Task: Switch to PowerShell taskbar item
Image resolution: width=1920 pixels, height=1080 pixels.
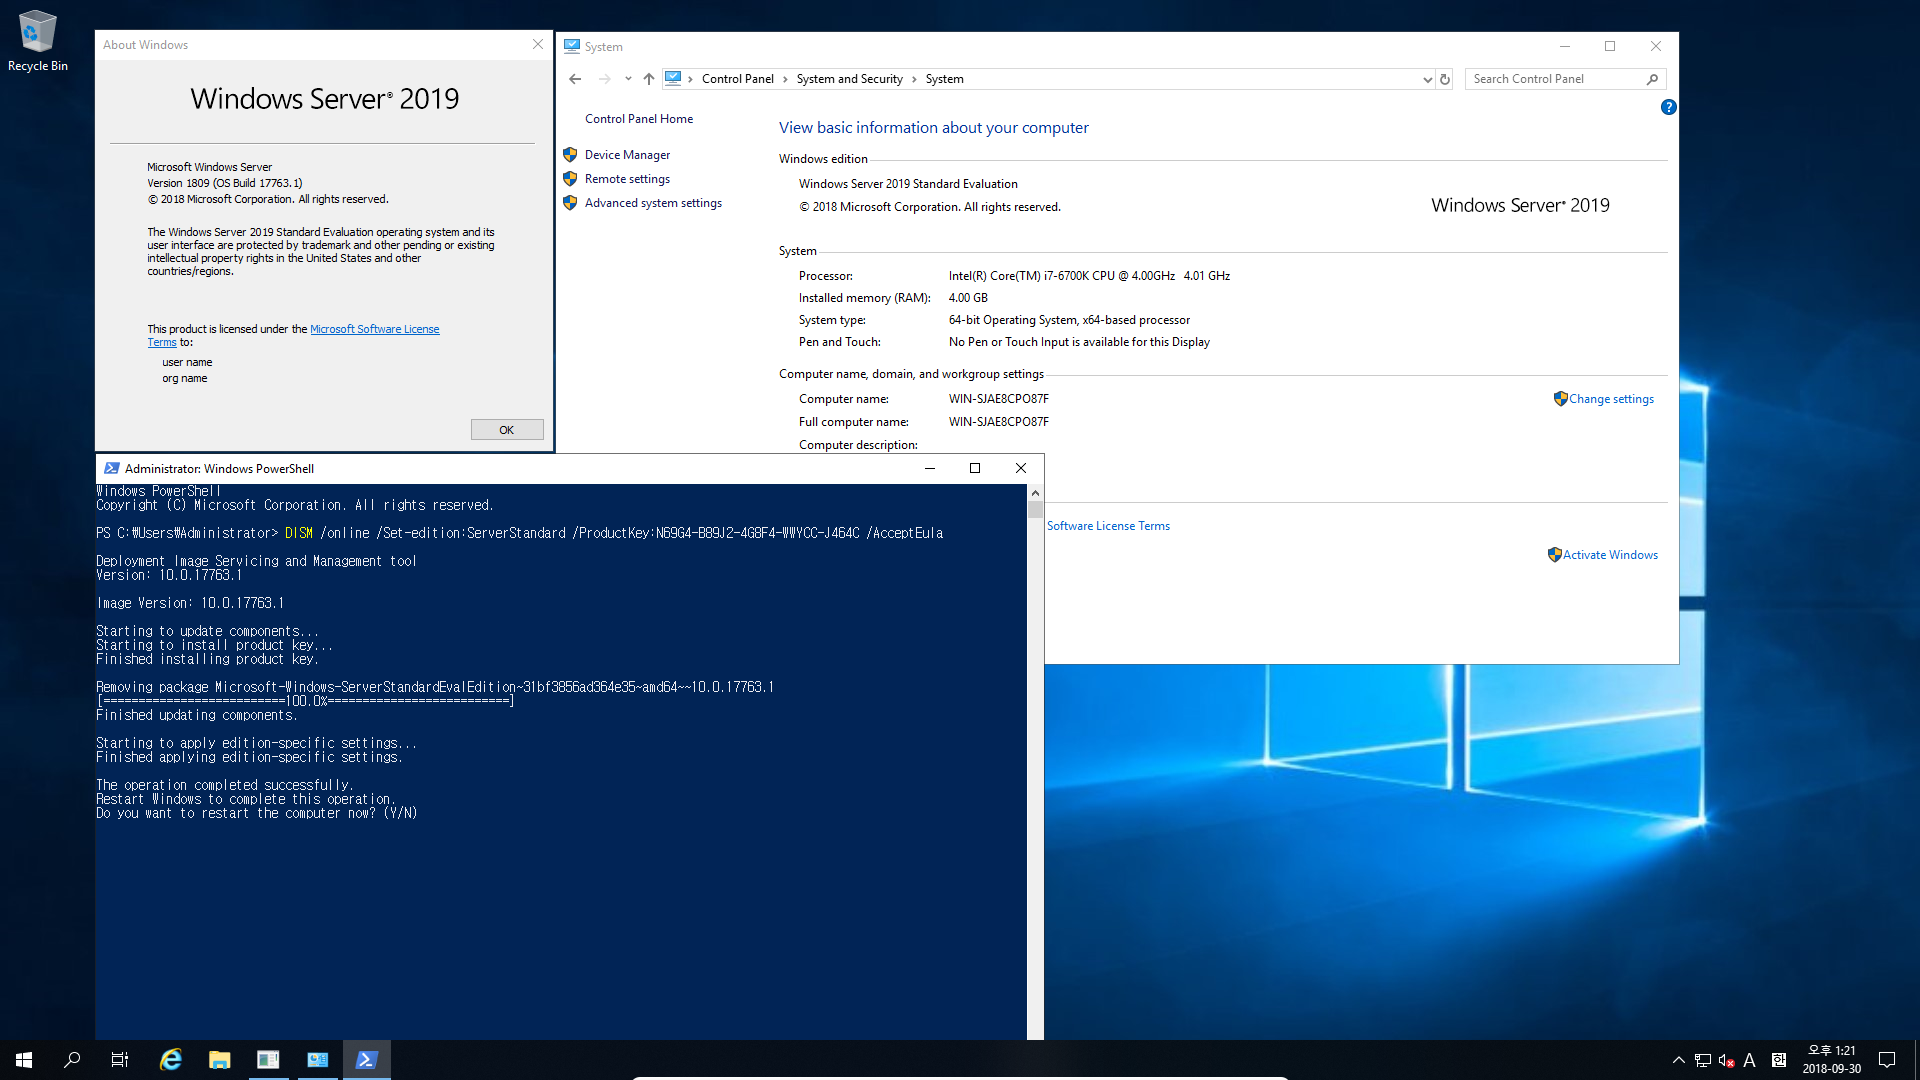Action: (366, 1060)
